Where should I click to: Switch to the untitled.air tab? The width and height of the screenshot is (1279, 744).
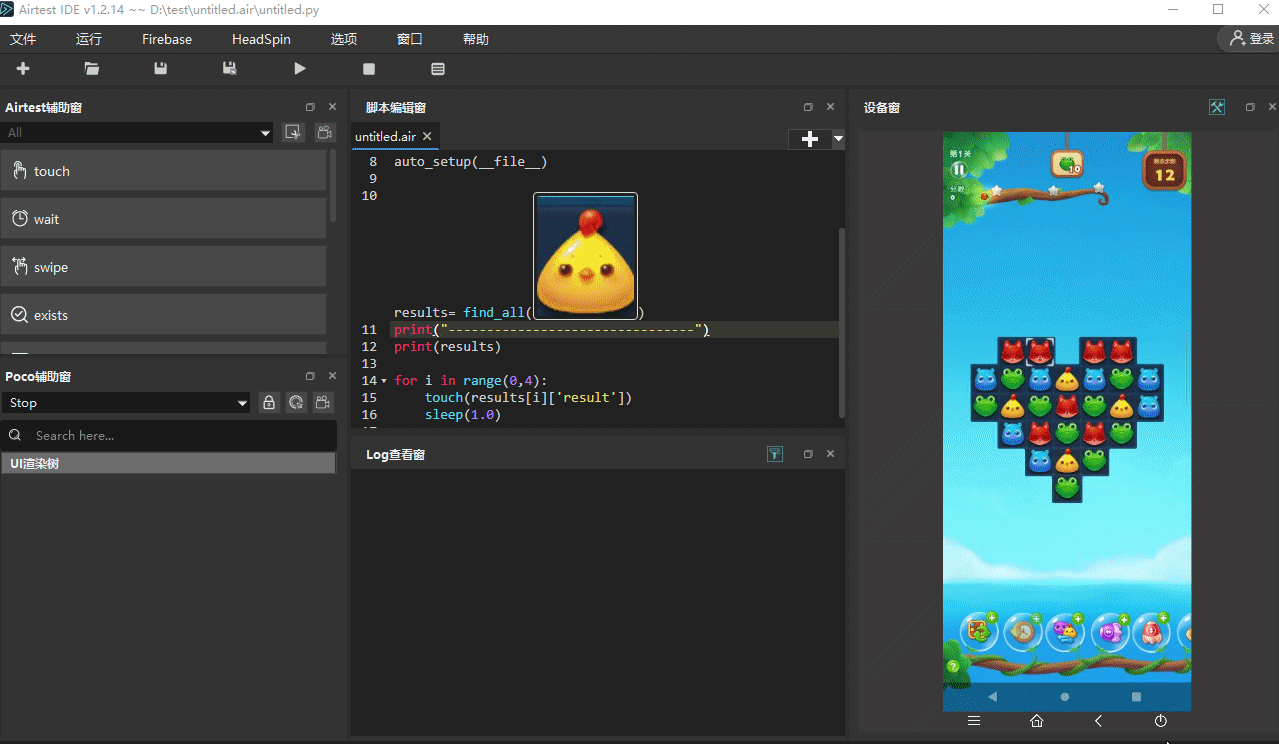coord(385,136)
